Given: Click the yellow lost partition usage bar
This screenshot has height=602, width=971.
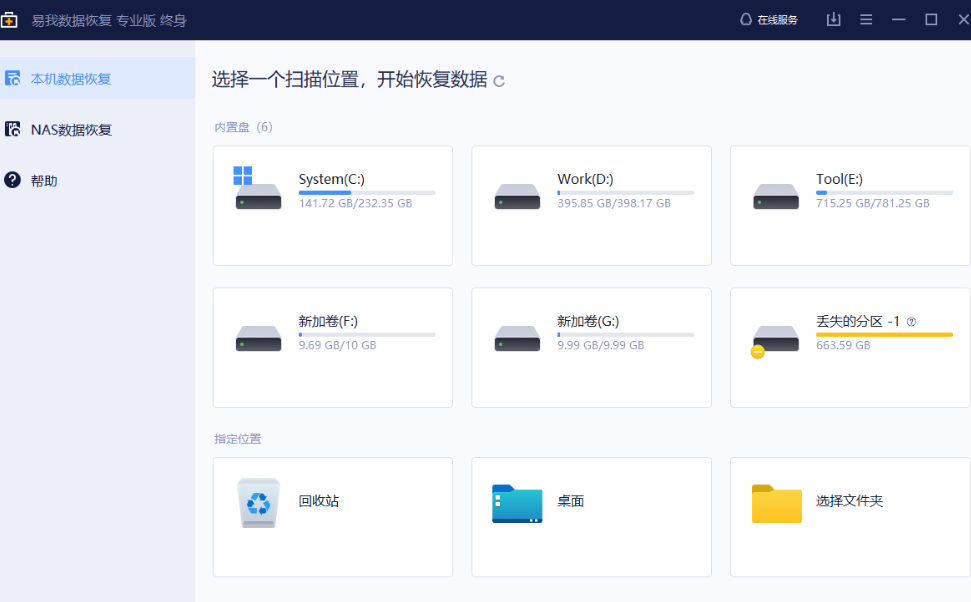Looking at the screenshot, I should pyautogui.click(x=884, y=334).
